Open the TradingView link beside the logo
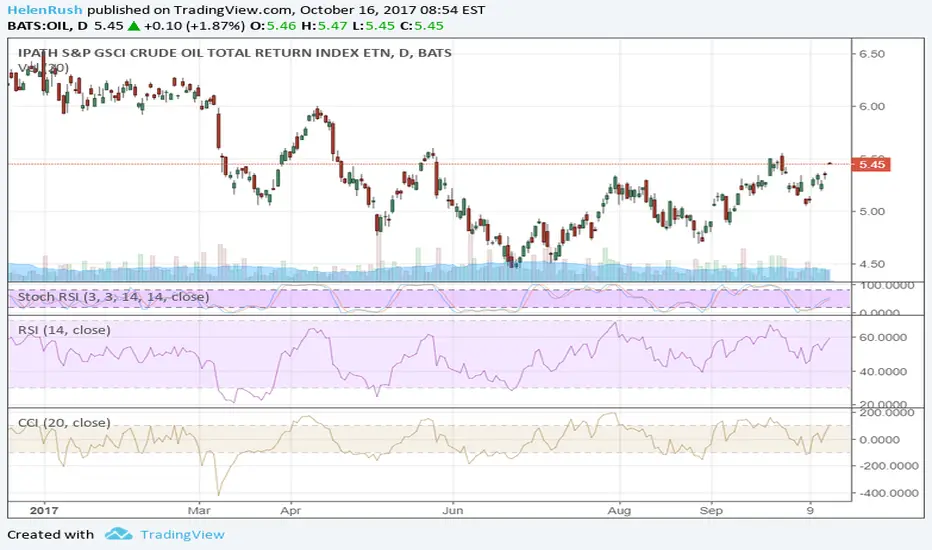The height and width of the screenshot is (550, 932). tap(182, 535)
